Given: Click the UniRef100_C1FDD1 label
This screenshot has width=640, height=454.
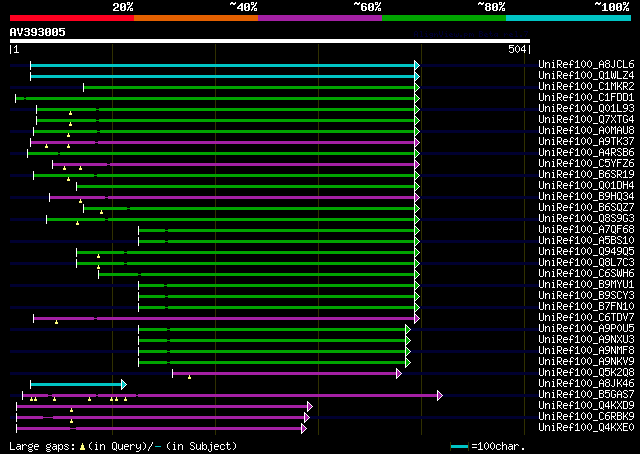Looking at the screenshot, I should [586, 98].
